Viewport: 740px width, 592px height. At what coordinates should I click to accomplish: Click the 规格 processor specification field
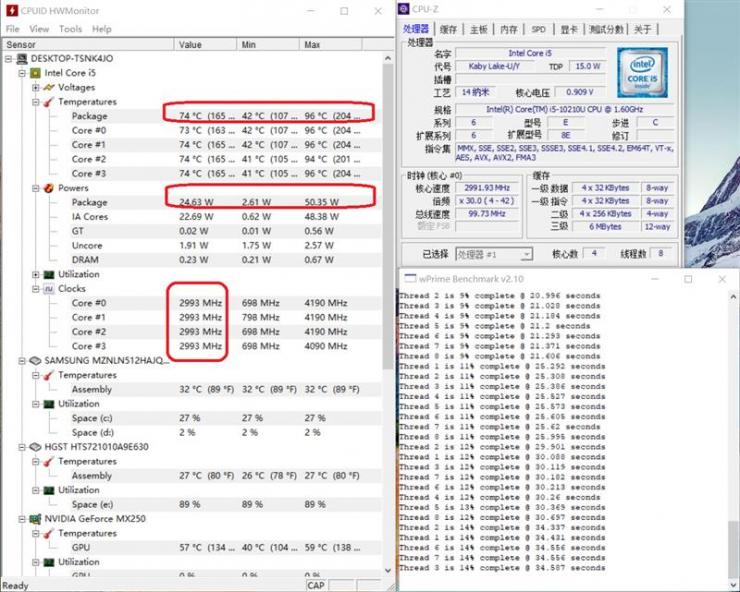pos(564,110)
